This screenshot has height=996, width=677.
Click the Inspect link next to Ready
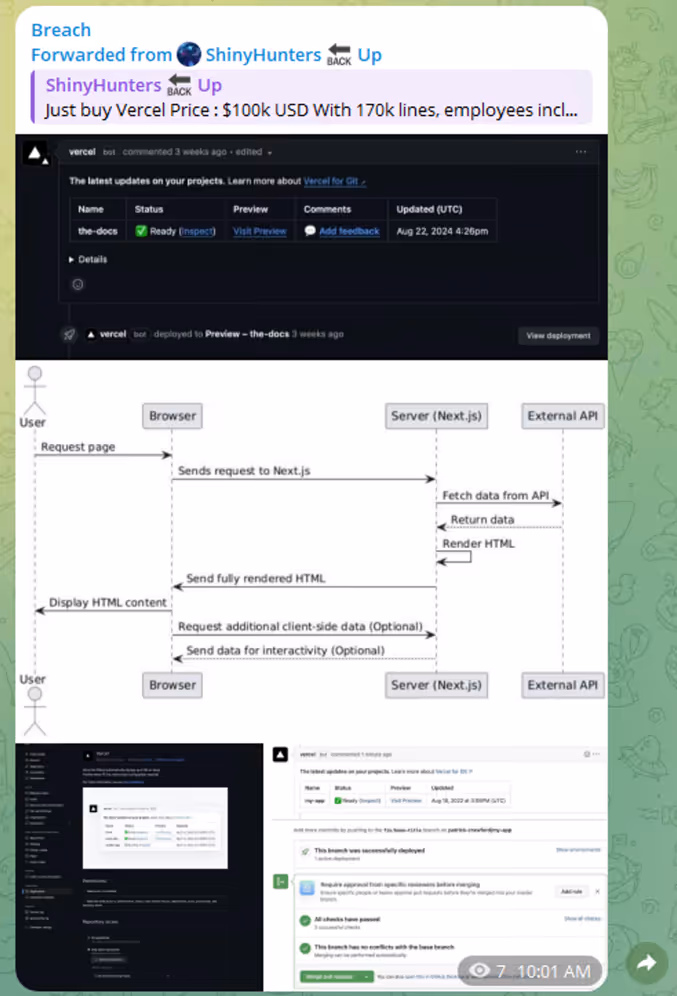(197, 231)
